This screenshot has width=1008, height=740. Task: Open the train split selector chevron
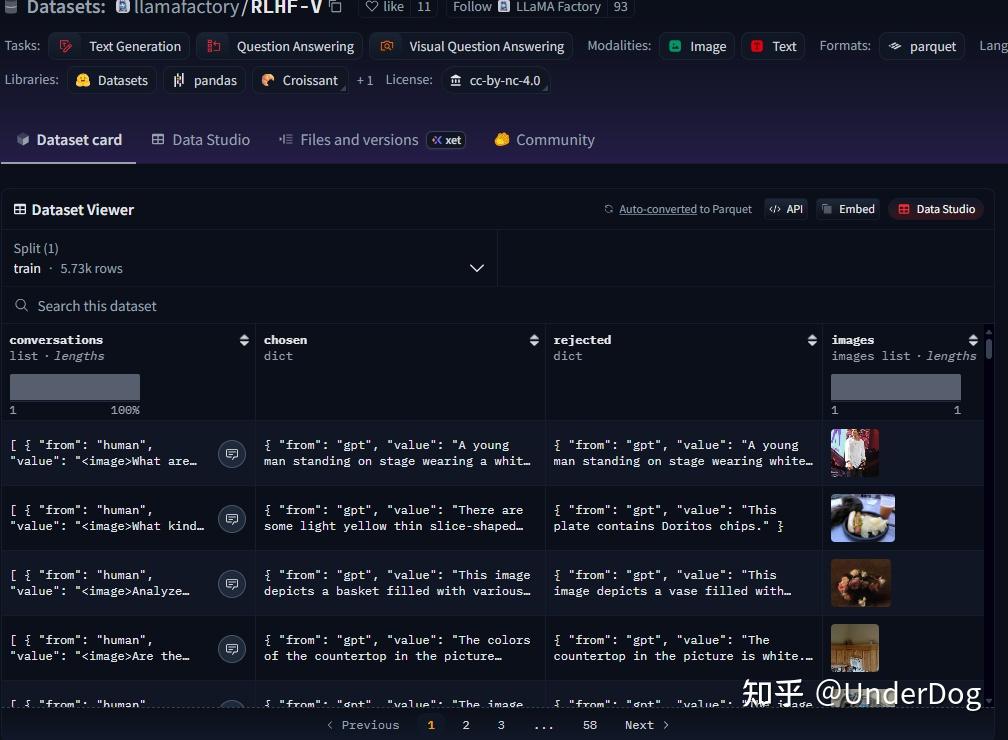tap(477, 267)
